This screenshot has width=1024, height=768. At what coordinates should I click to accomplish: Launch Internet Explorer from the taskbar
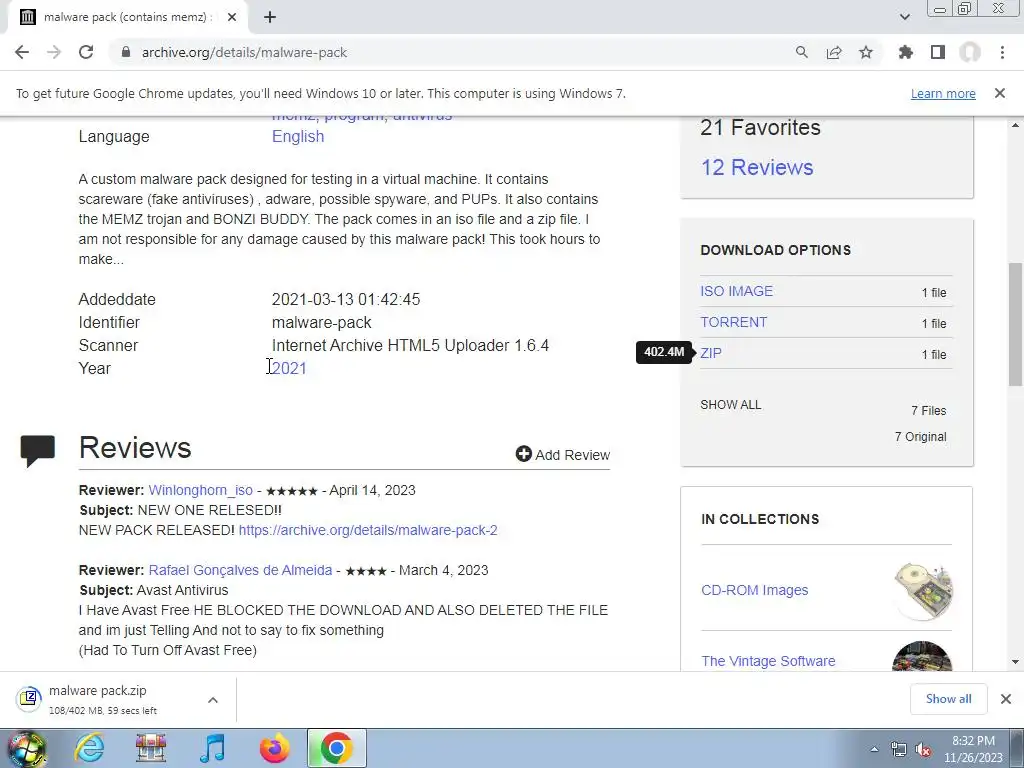[89, 748]
